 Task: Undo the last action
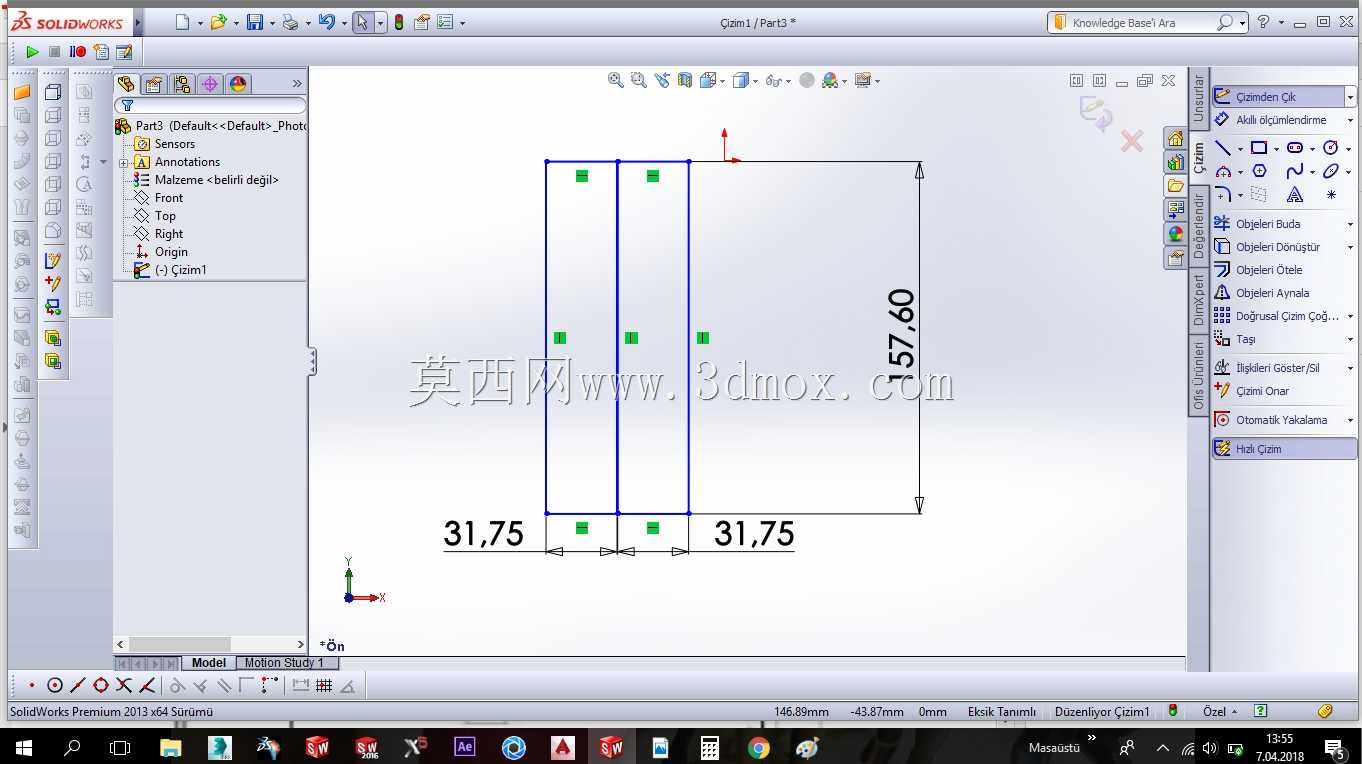tap(326, 22)
